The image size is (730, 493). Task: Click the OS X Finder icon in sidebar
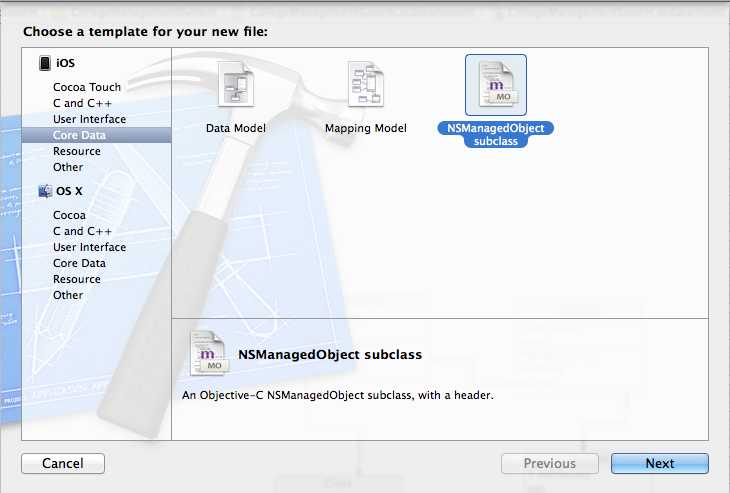[x=45, y=191]
